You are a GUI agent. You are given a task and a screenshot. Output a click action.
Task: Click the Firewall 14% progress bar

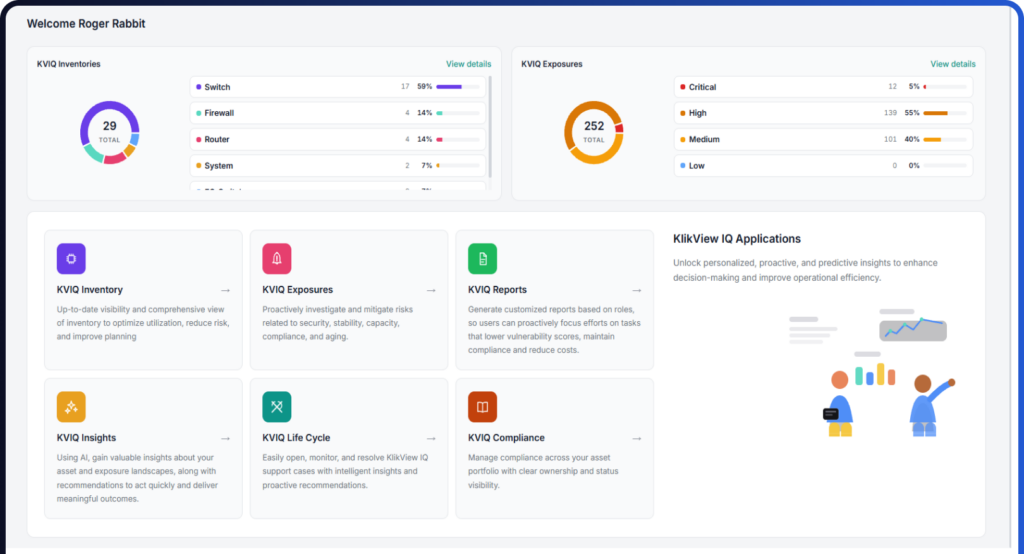coord(458,113)
